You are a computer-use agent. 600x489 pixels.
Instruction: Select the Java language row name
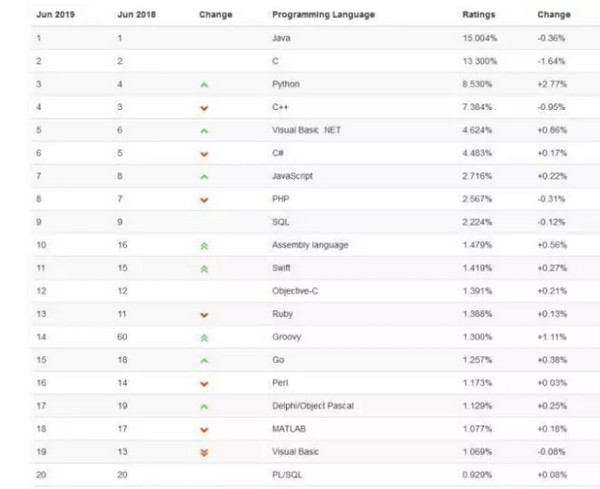[x=281, y=39]
